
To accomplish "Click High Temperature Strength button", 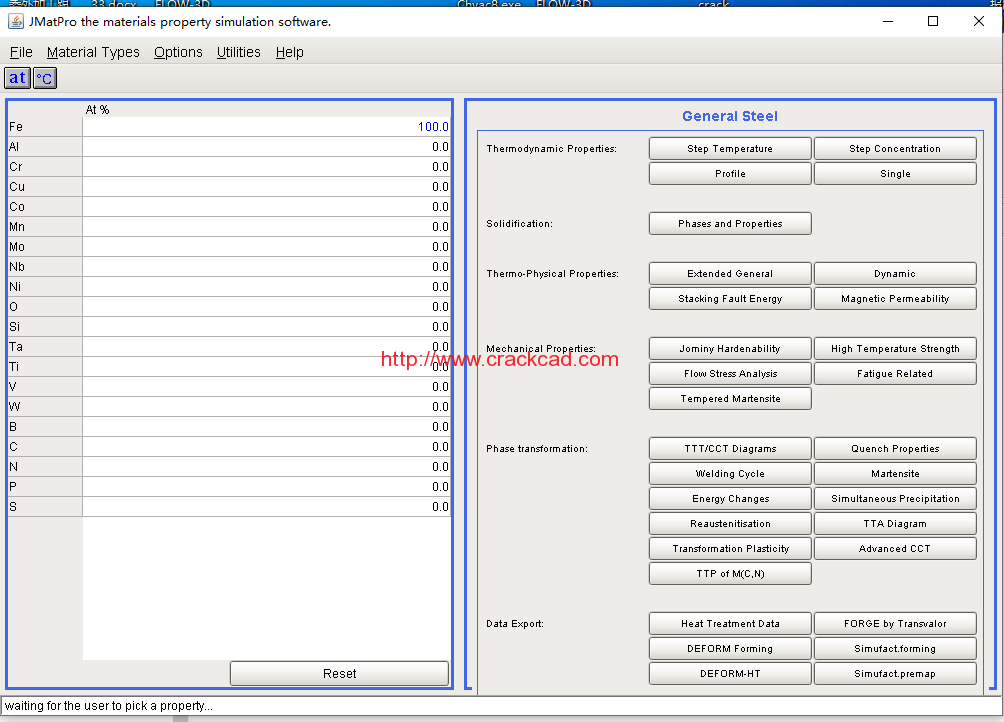I will point(895,348).
